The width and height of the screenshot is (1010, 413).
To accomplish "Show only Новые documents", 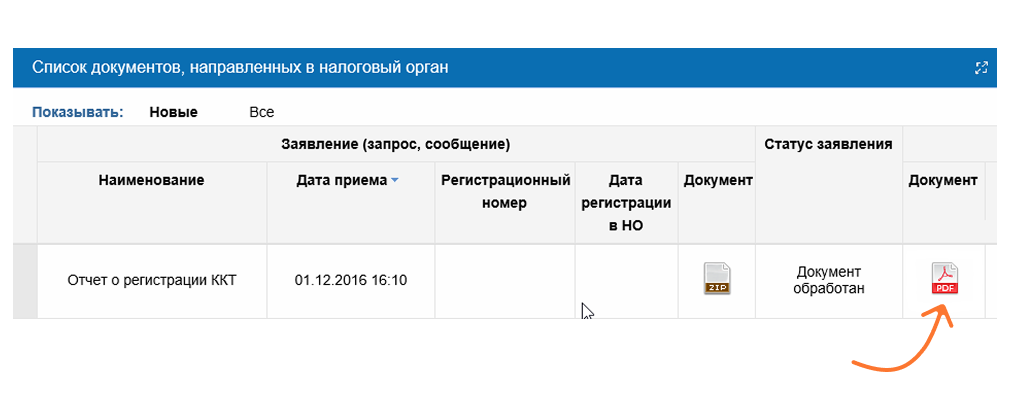I will click(173, 112).
